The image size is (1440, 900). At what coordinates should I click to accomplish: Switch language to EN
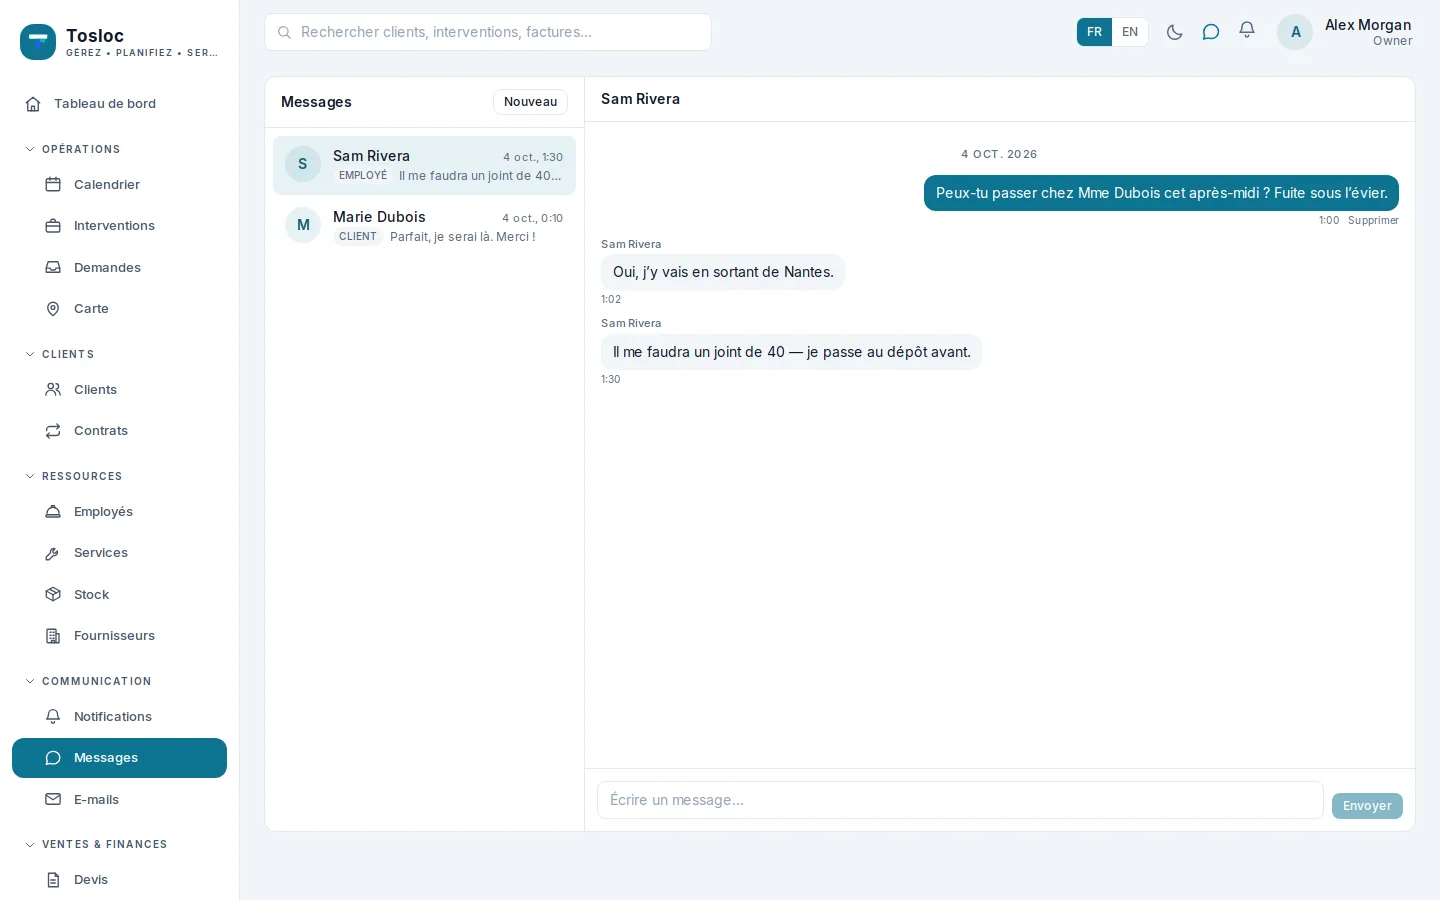click(1130, 32)
